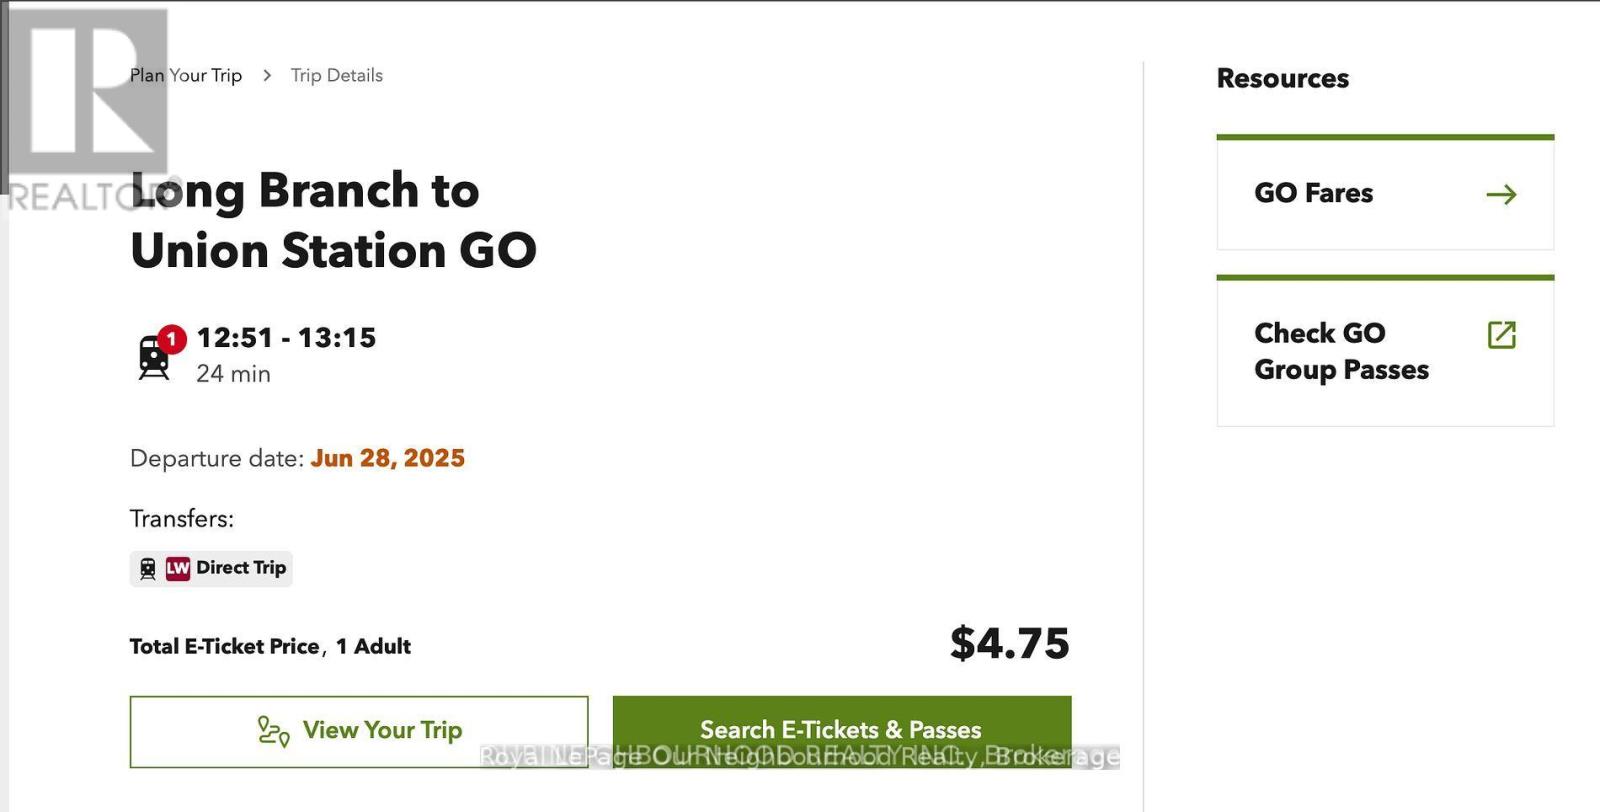Click the Jun 28, 2025 departure date
Viewport: 1600px width, 812px height.
[387, 458]
